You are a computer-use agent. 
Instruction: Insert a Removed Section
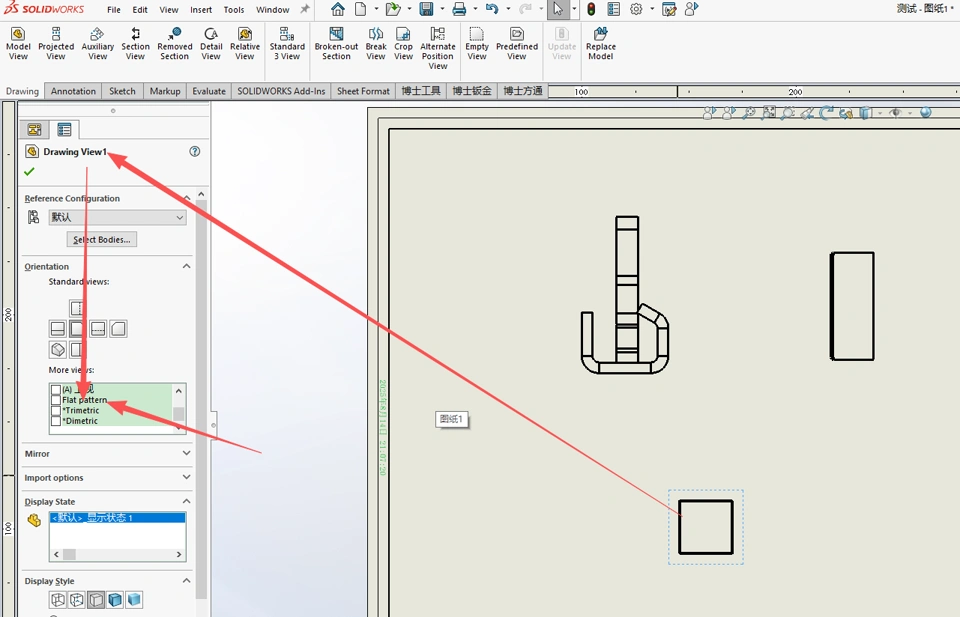click(x=174, y=43)
